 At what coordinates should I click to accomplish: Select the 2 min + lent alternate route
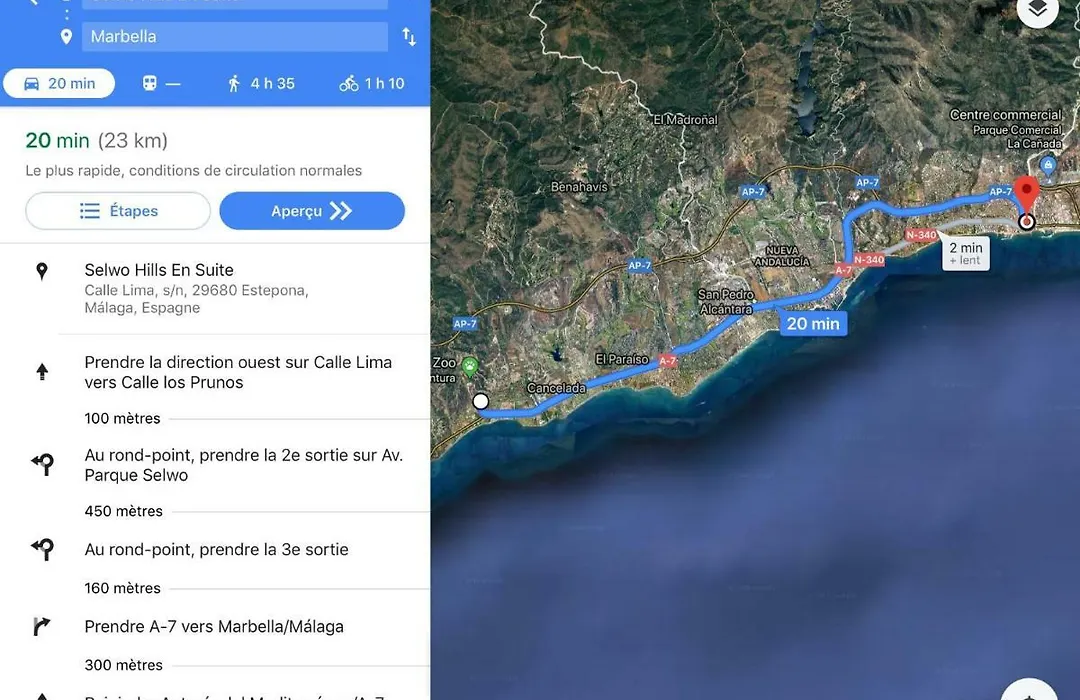[966, 254]
